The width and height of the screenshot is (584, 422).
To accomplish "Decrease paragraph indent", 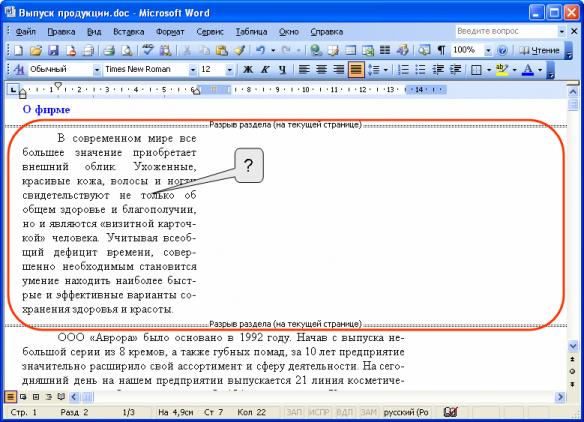I will [x=438, y=69].
